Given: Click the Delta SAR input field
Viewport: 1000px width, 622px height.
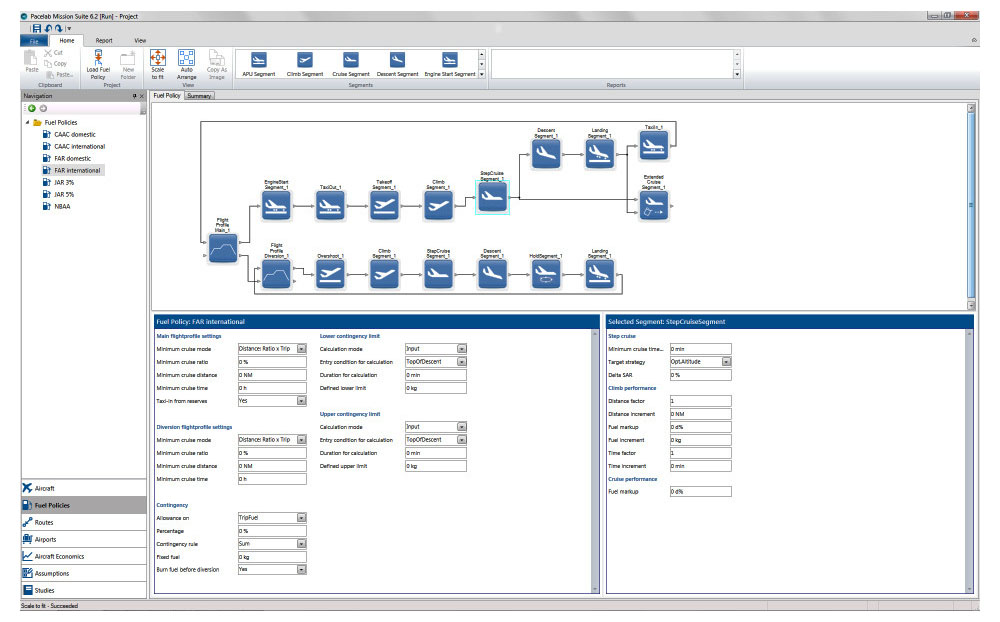Looking at the screenshot, I should point(700,374).
